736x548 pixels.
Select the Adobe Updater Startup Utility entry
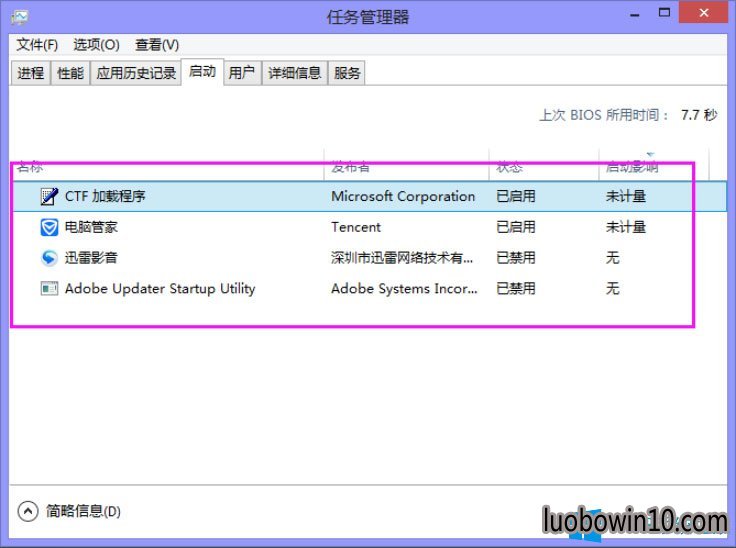tap(160, 288)
